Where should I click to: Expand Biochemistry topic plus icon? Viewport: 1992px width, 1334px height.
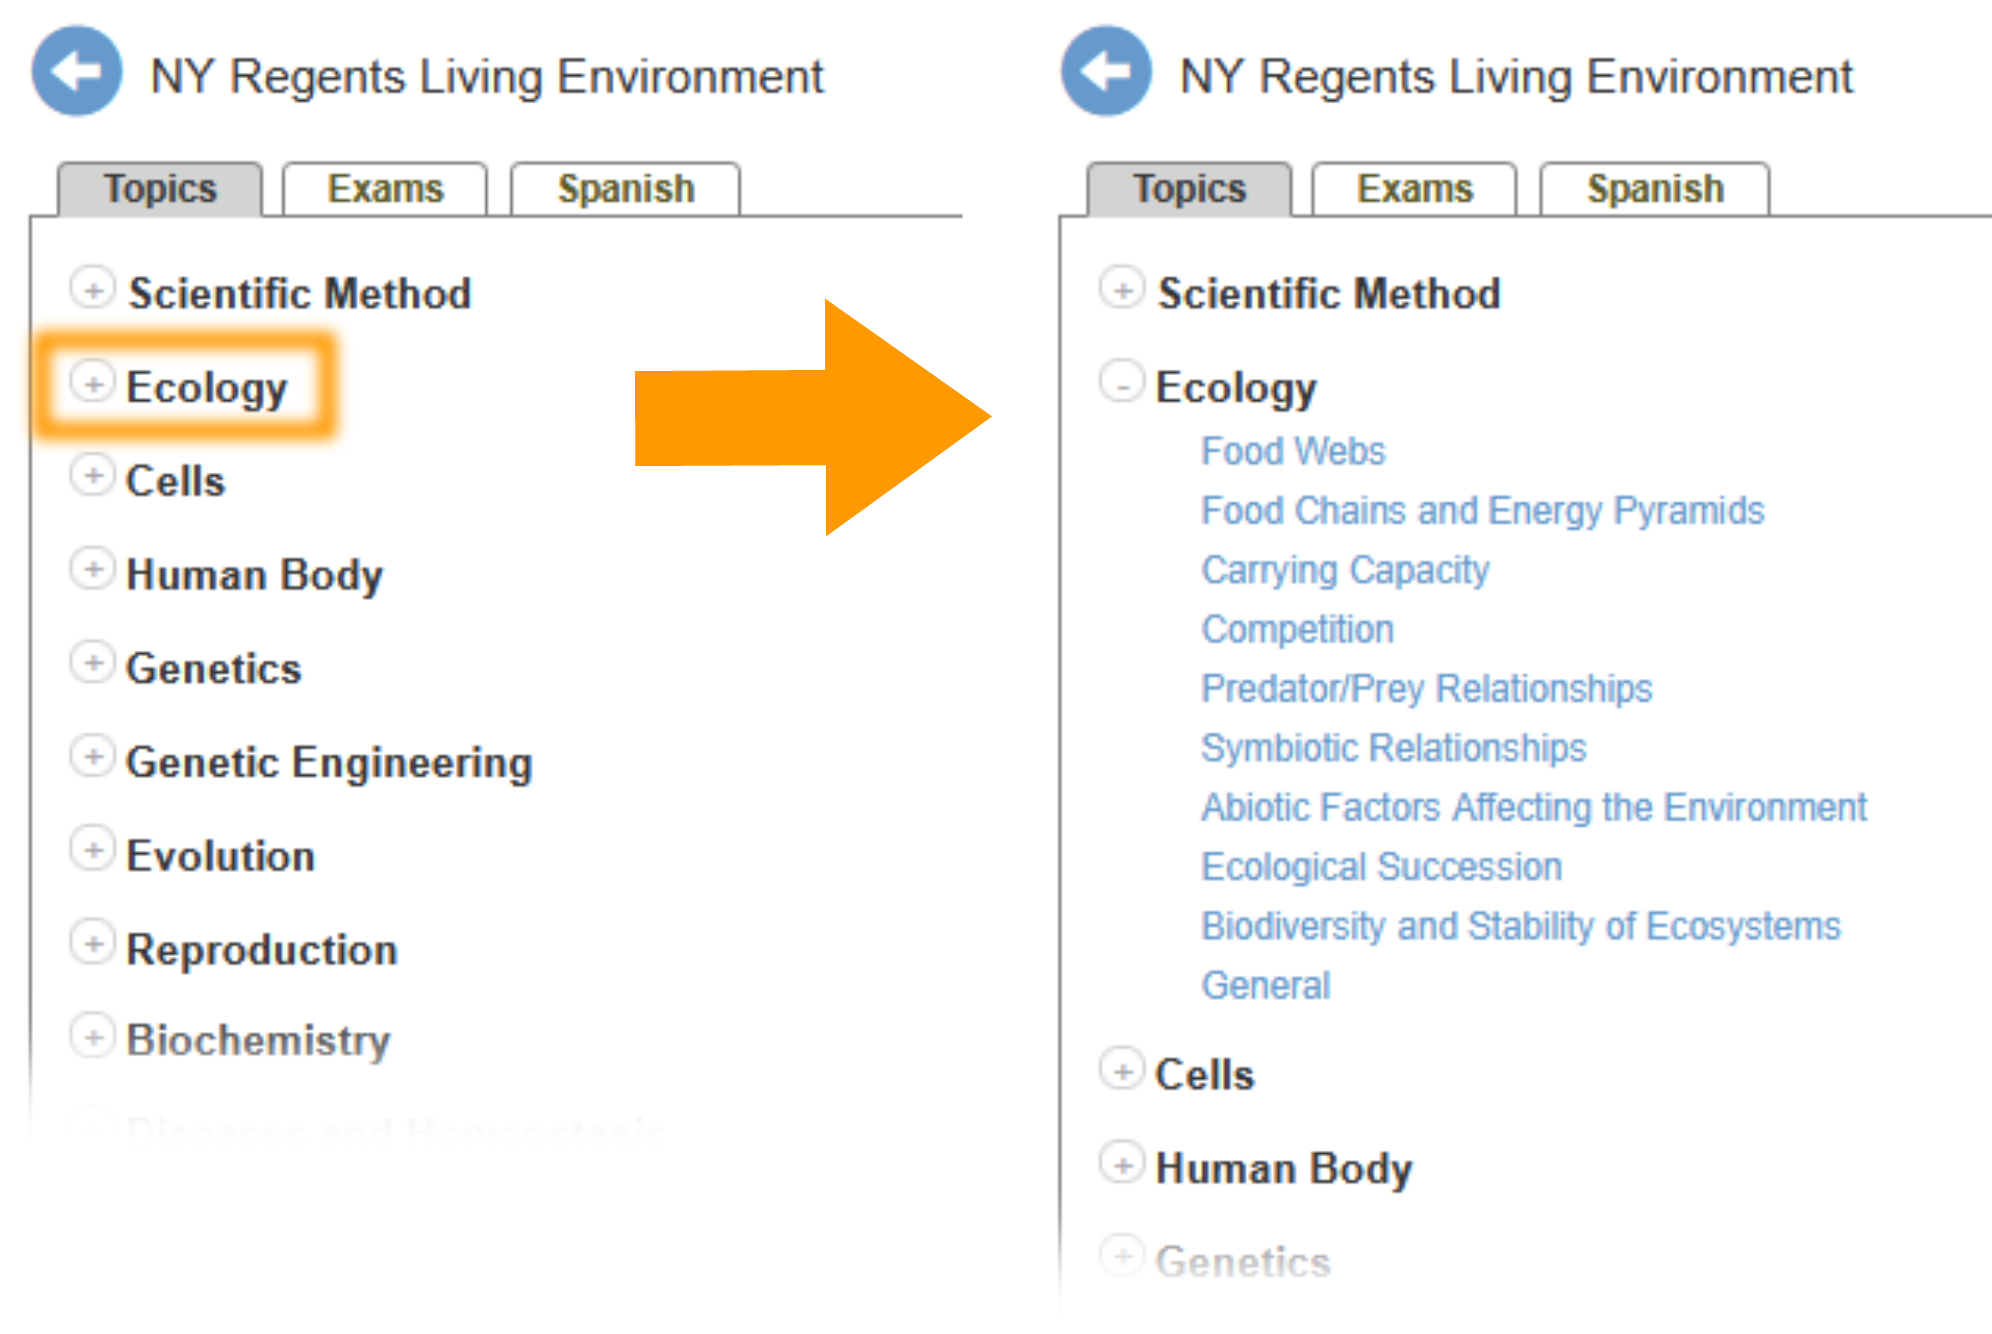click(x=93, y=1037)
